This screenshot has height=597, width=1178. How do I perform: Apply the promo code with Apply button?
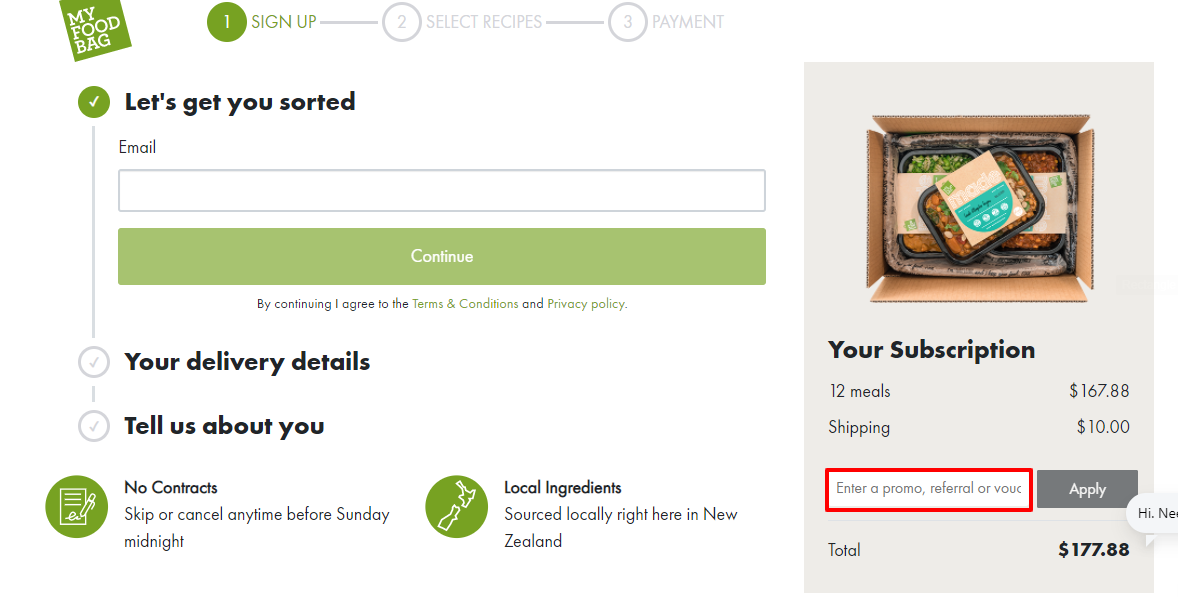tap(1087, 489)
